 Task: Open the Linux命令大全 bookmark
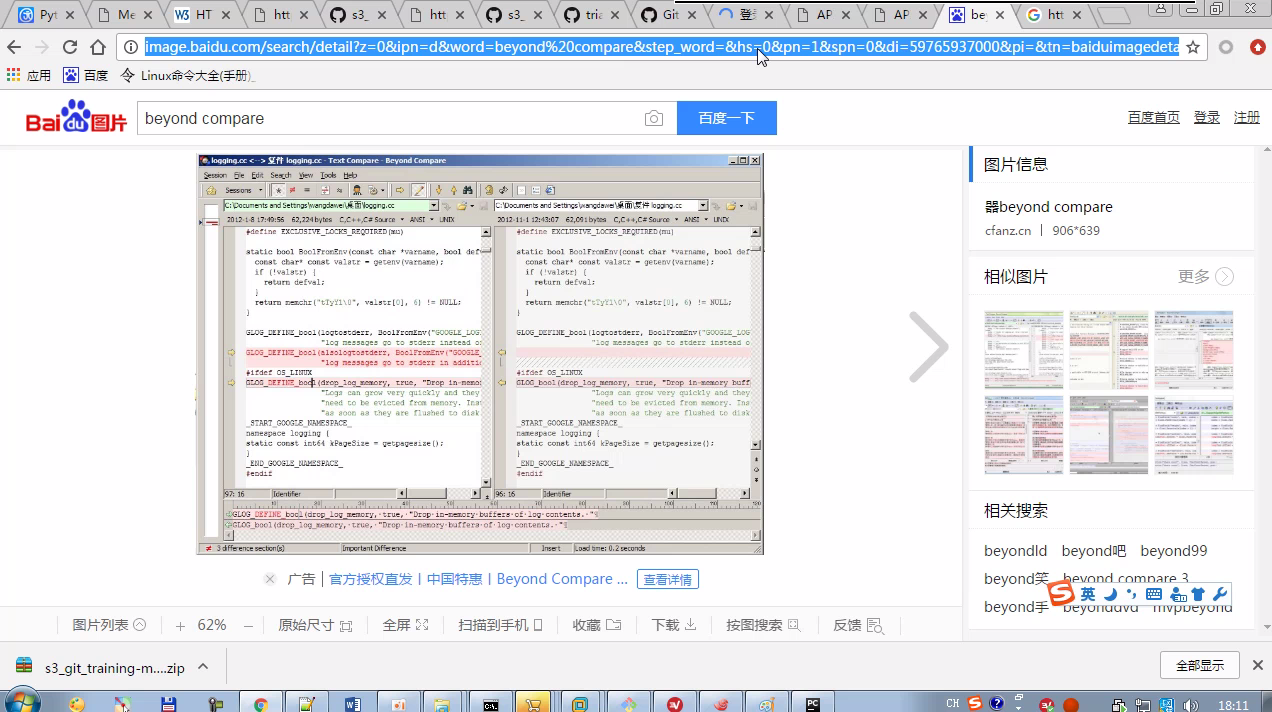[188, 75]
